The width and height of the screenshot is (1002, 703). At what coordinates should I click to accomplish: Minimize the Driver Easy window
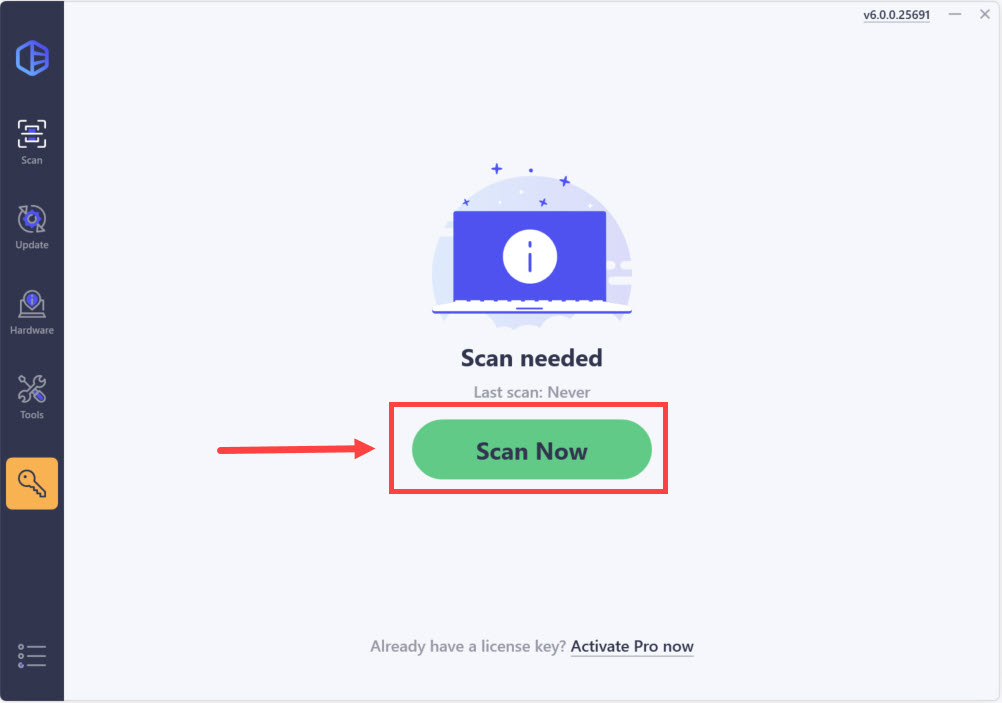pos(955,14)
